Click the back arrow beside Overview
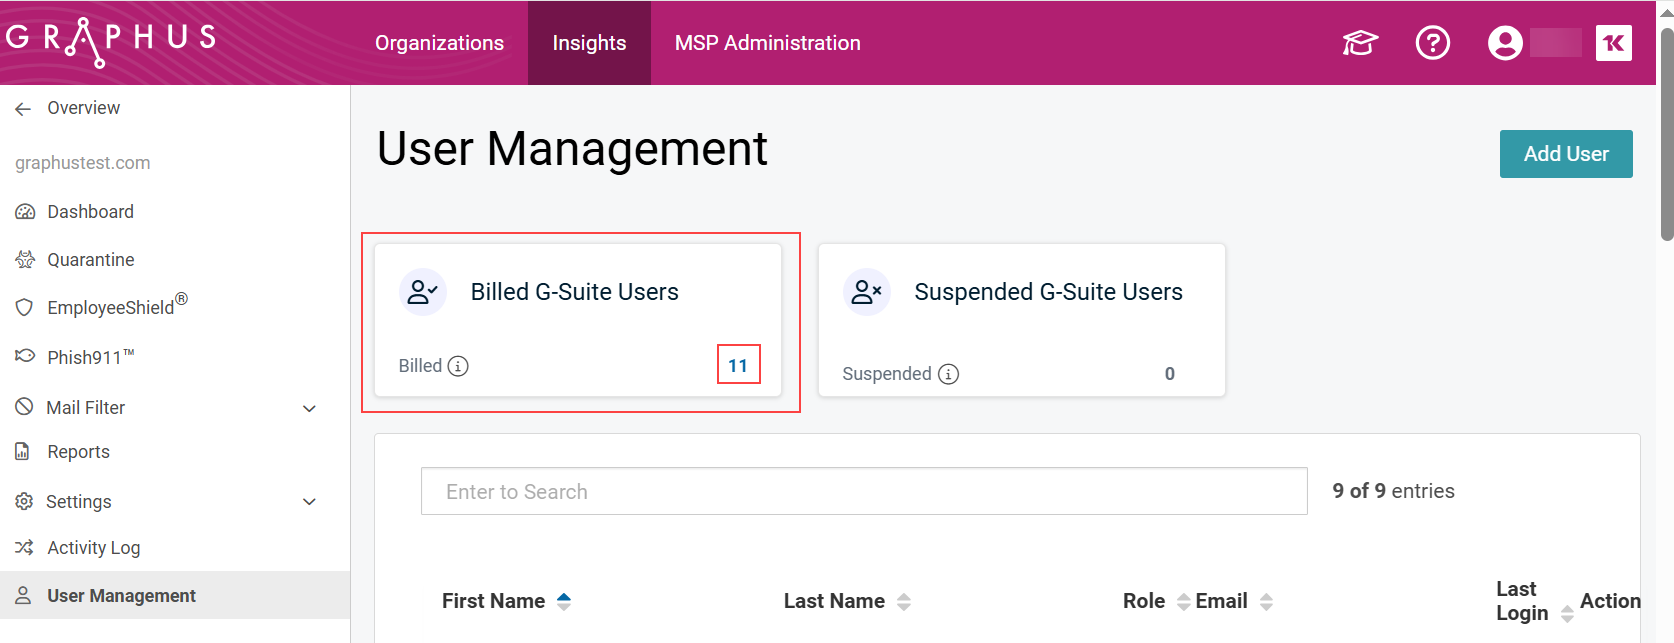Screen dimensions: 1674x643 coord(23,108)
